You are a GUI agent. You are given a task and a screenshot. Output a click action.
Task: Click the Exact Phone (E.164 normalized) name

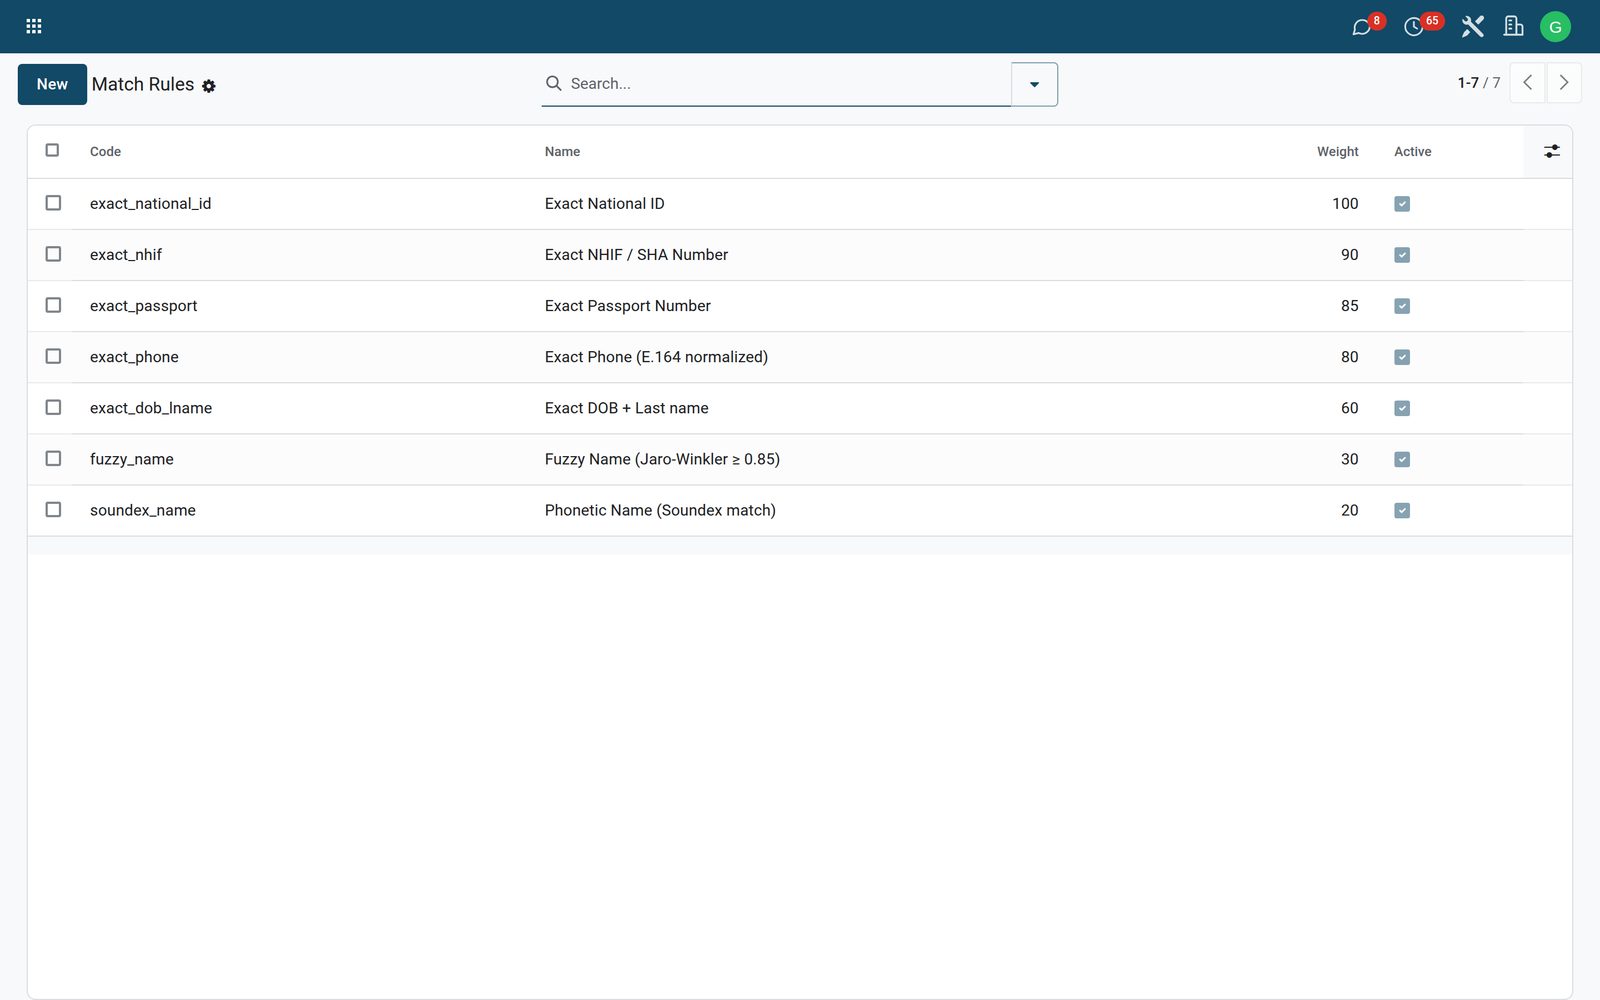656,357
